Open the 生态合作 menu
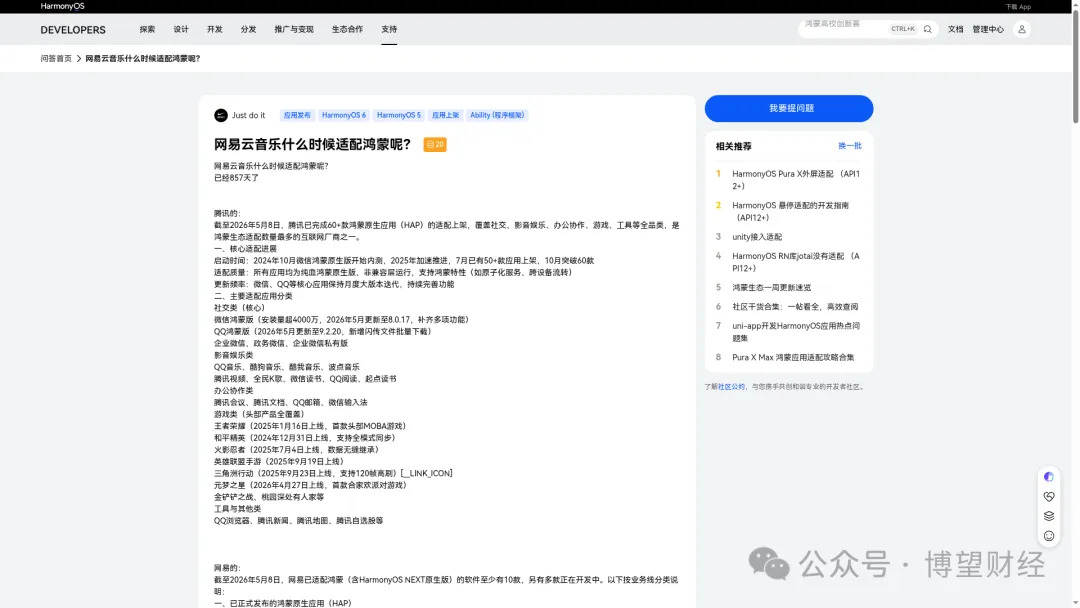Image resolution: width=1080 pixels, height=608 pixels. pos(347,29)
